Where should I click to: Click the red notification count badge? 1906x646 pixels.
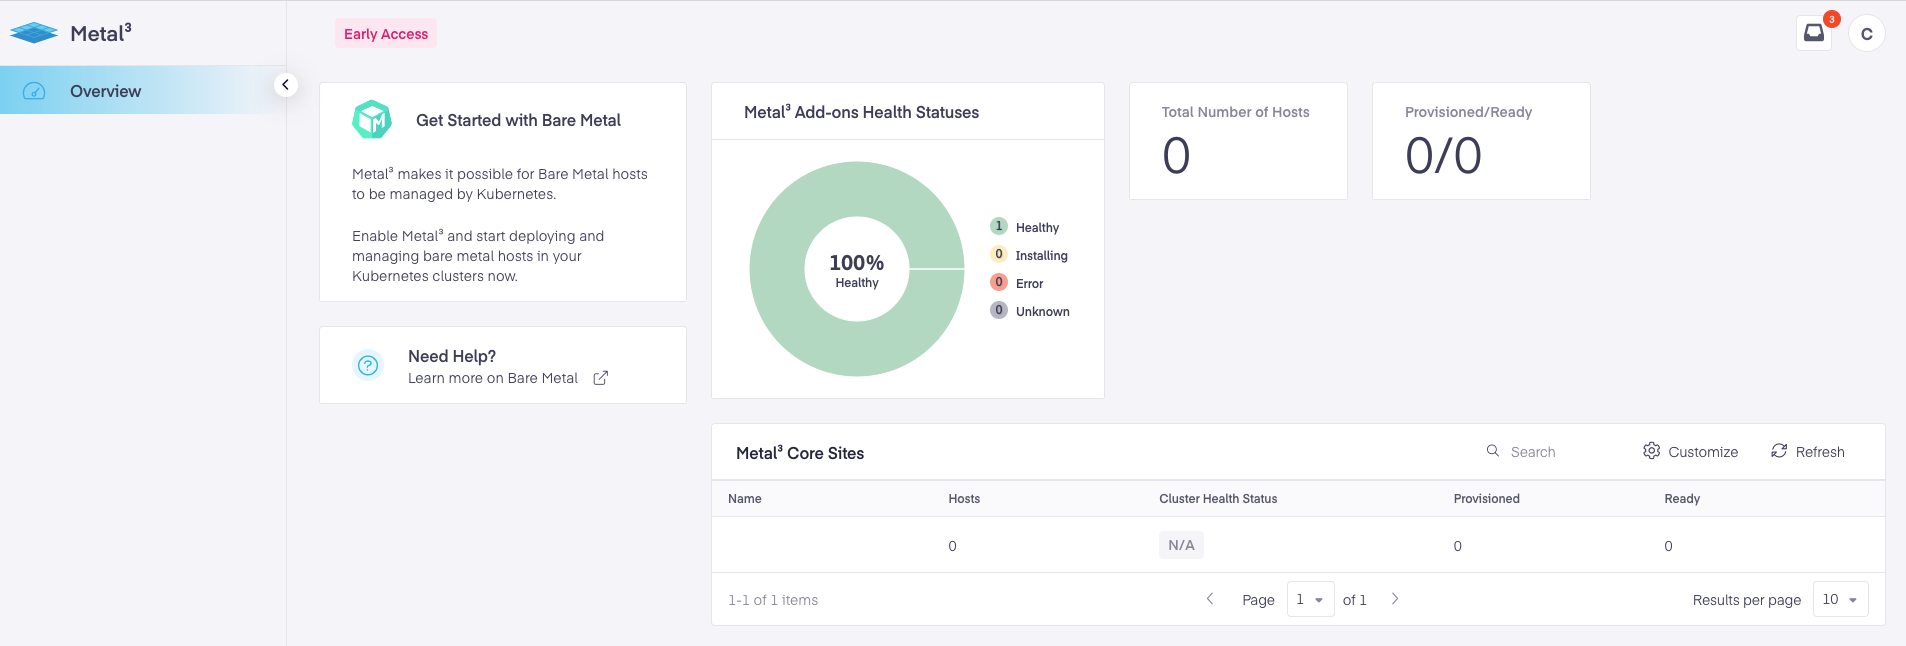(1832, 19)
